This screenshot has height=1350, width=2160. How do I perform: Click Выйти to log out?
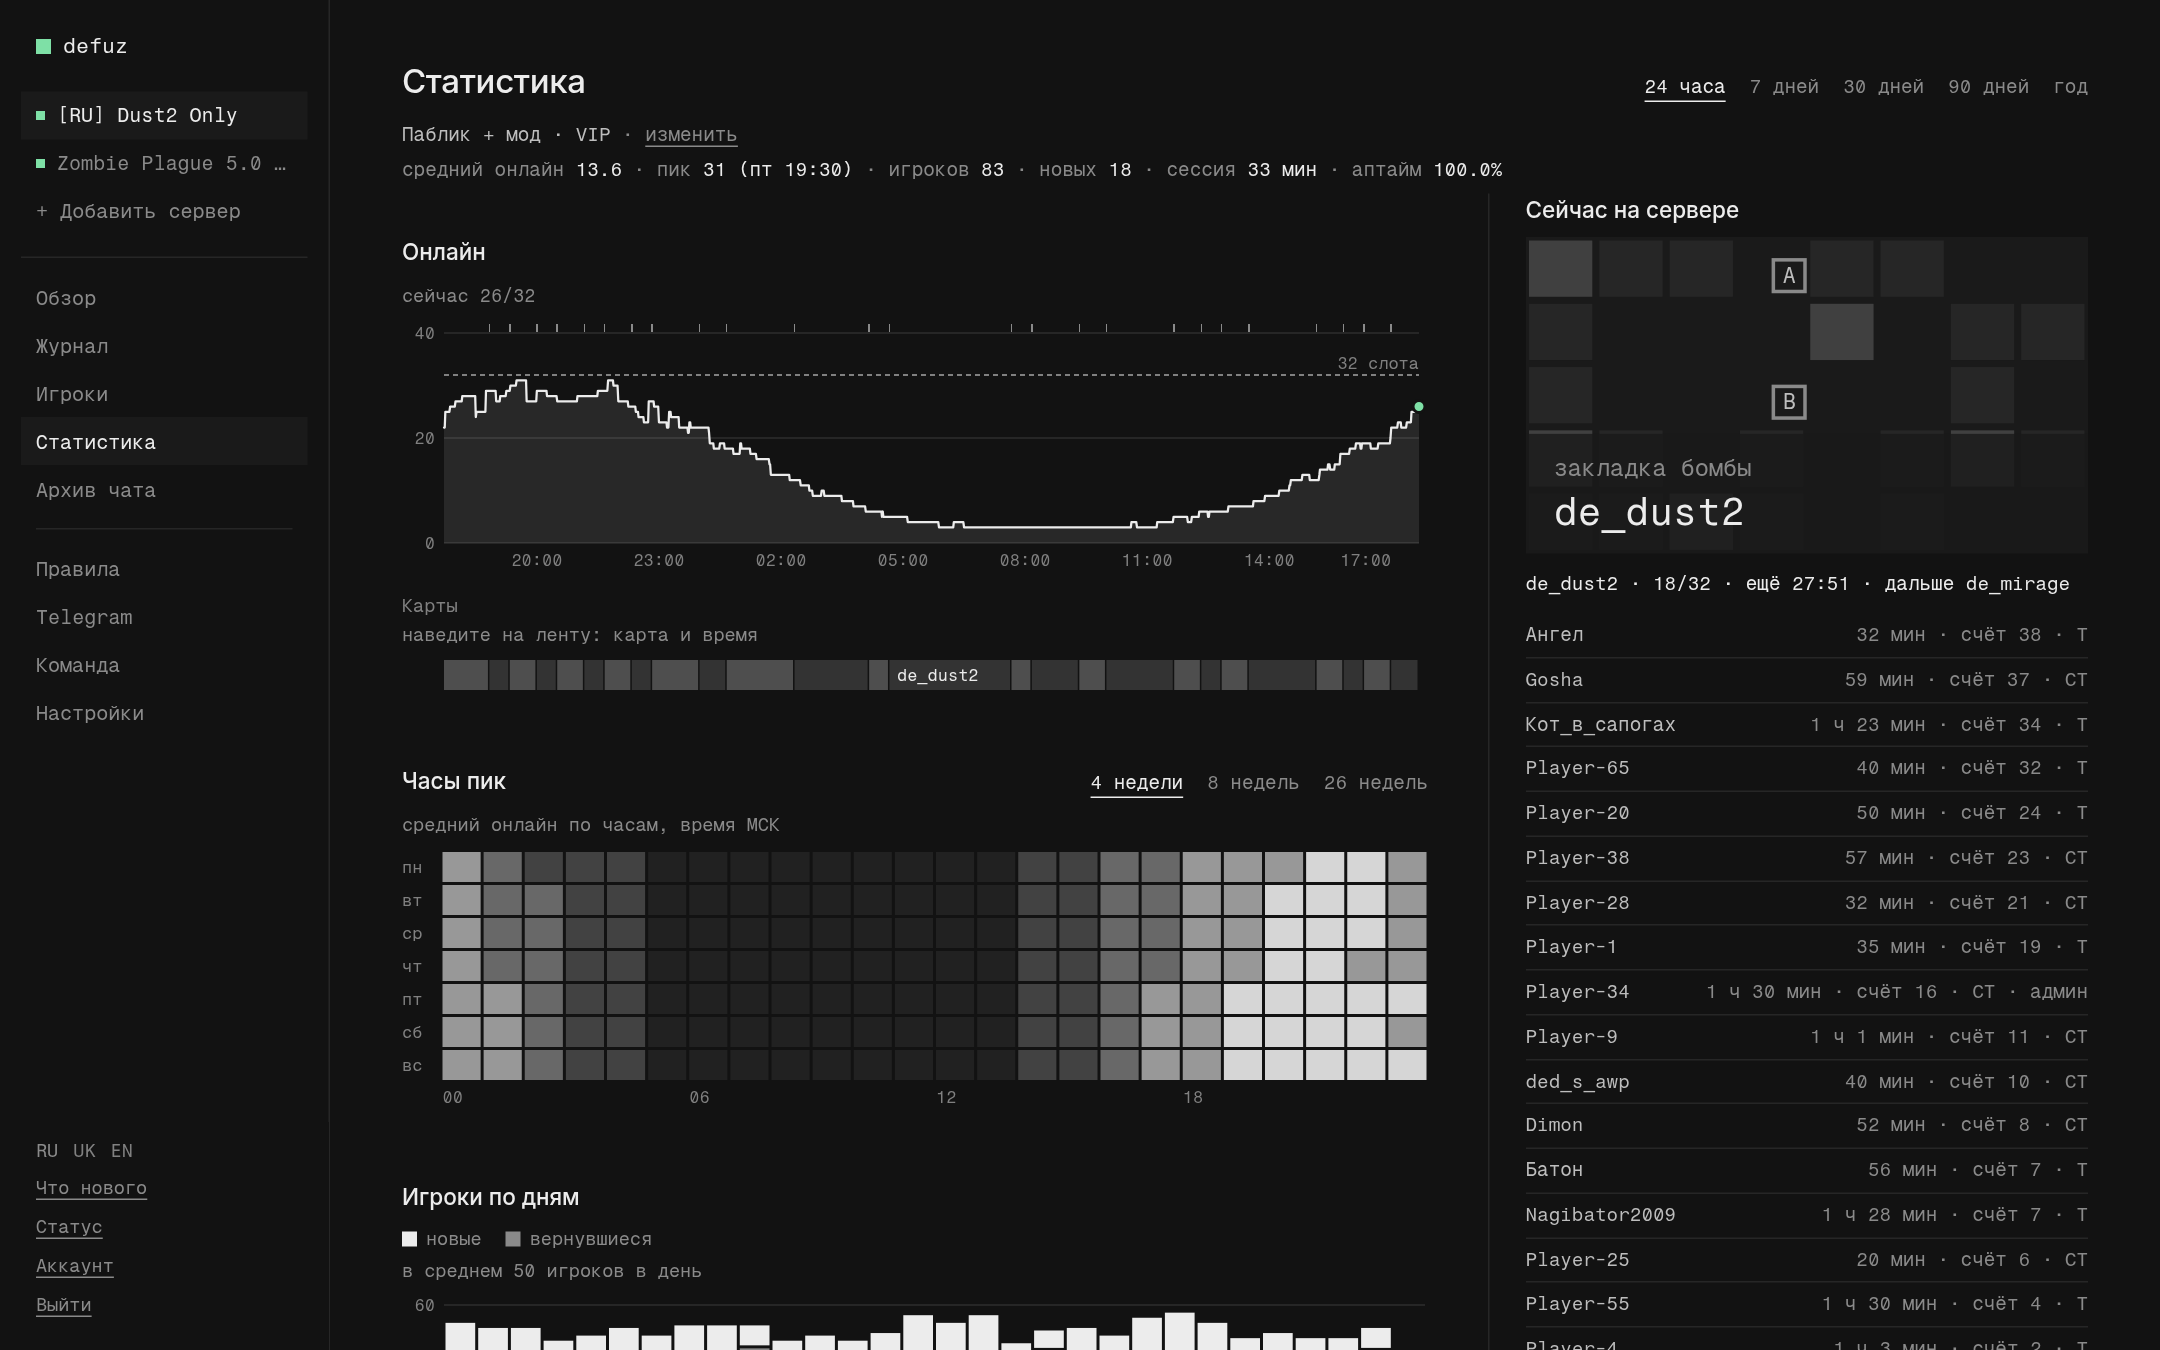click(x=63, y=1305)
